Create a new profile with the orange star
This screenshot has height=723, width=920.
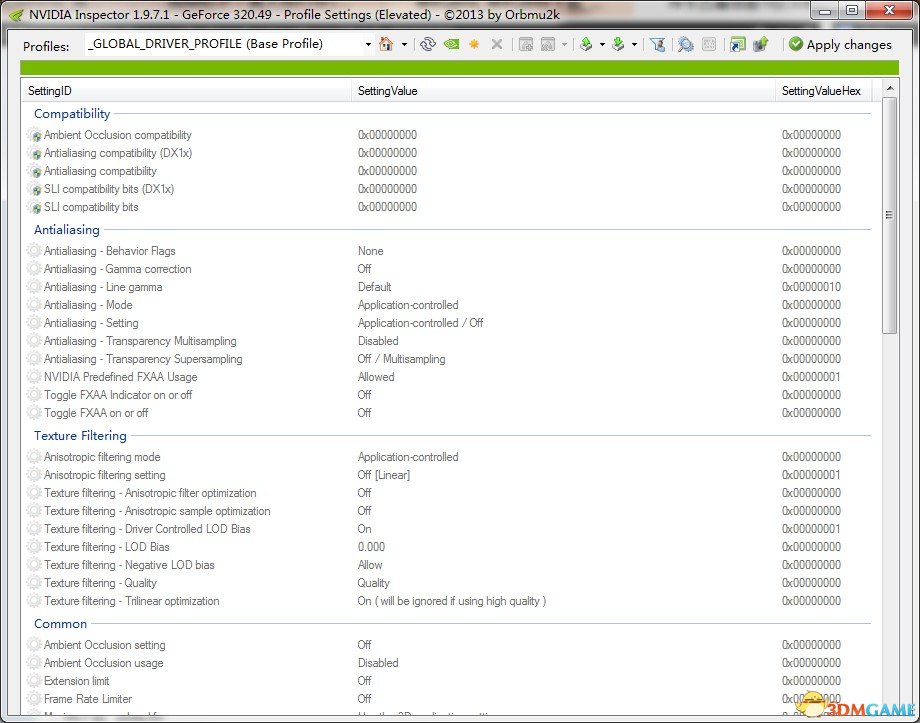474,44
